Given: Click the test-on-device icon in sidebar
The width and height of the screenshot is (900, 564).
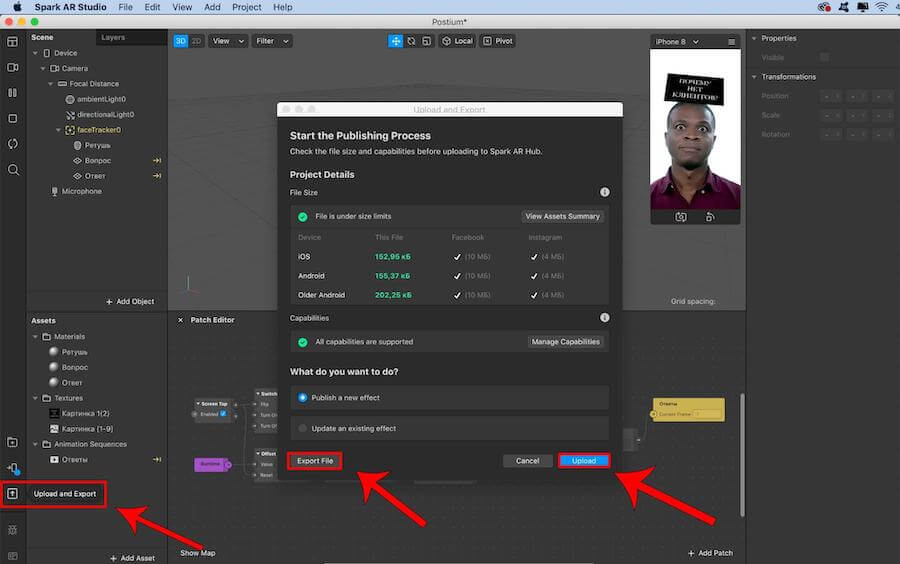Looking at the screenshot, I should [x=13, y=468].
